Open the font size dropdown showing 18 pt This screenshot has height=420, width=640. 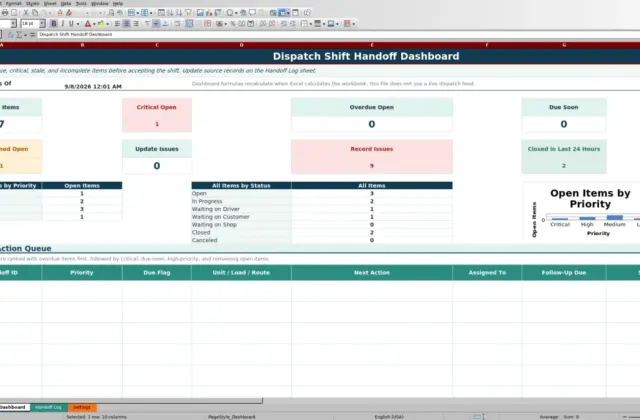(x=42, y=24)
